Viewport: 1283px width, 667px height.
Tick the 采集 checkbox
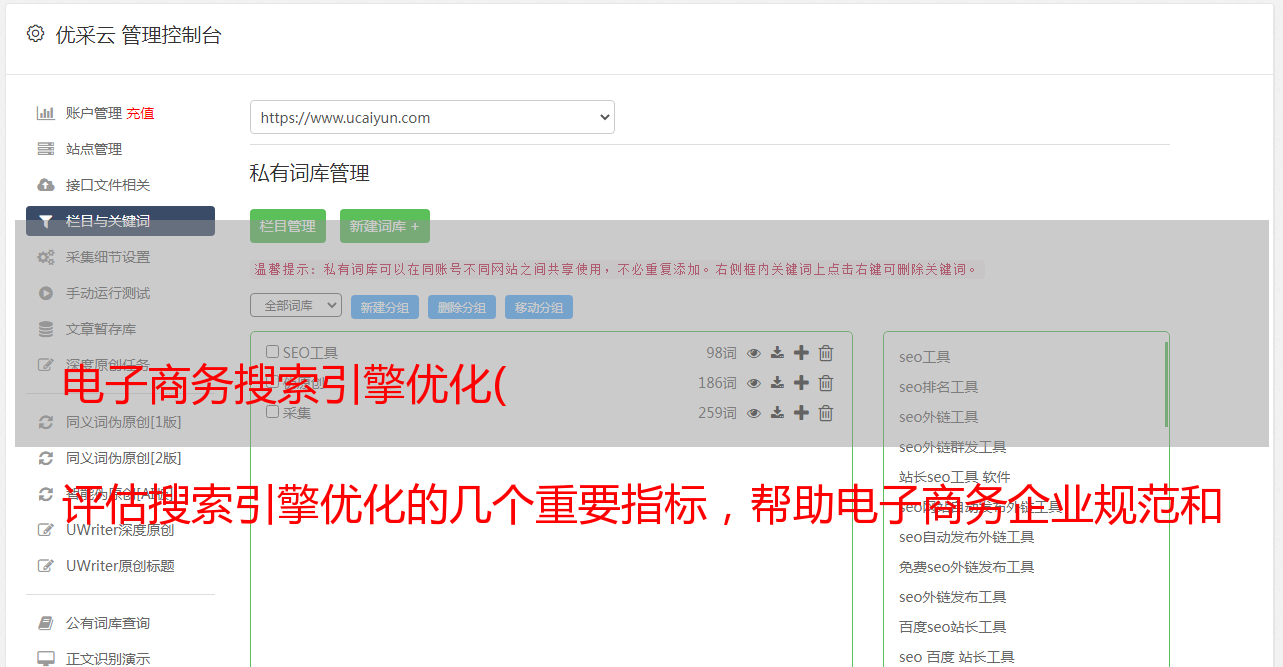pos(273,412)
